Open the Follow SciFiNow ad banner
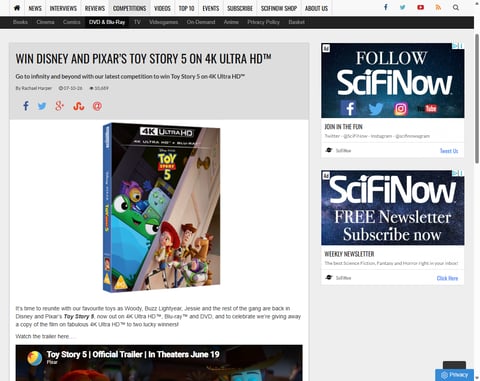This screenshot has width=480, height=381. (393, 80)
